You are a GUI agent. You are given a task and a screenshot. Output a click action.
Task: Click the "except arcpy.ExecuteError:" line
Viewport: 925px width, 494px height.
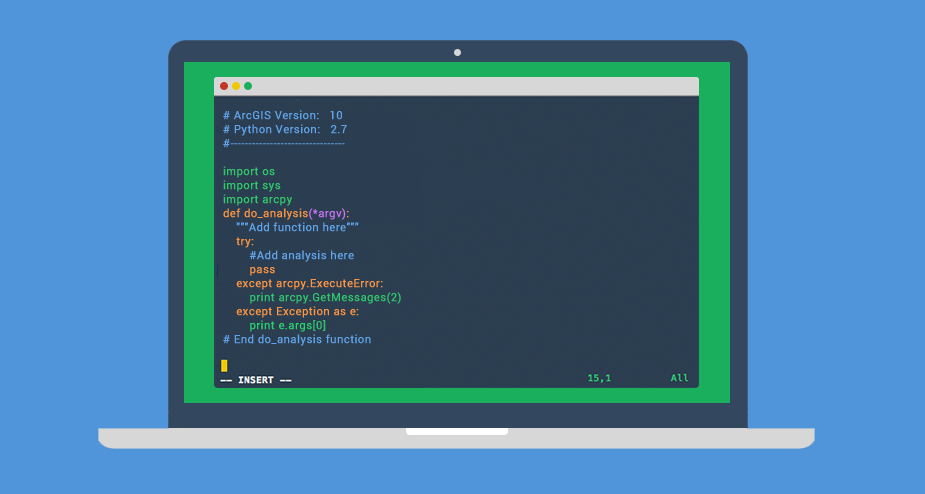(x=309, y=283)
